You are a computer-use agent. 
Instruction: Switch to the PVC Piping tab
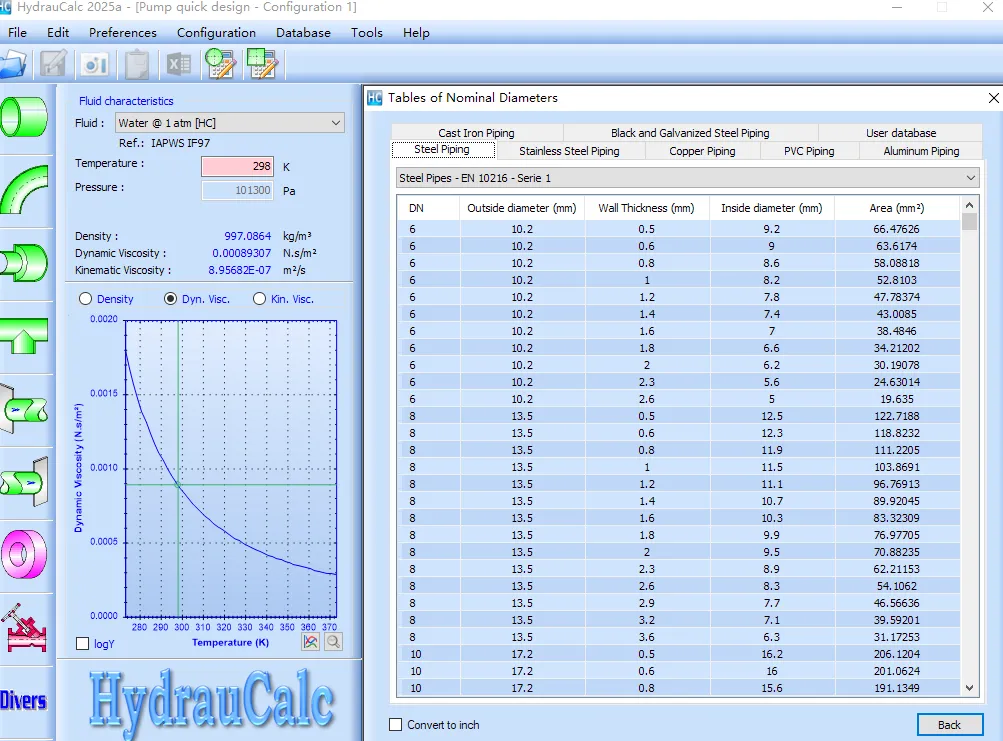(x=809, y=151)
